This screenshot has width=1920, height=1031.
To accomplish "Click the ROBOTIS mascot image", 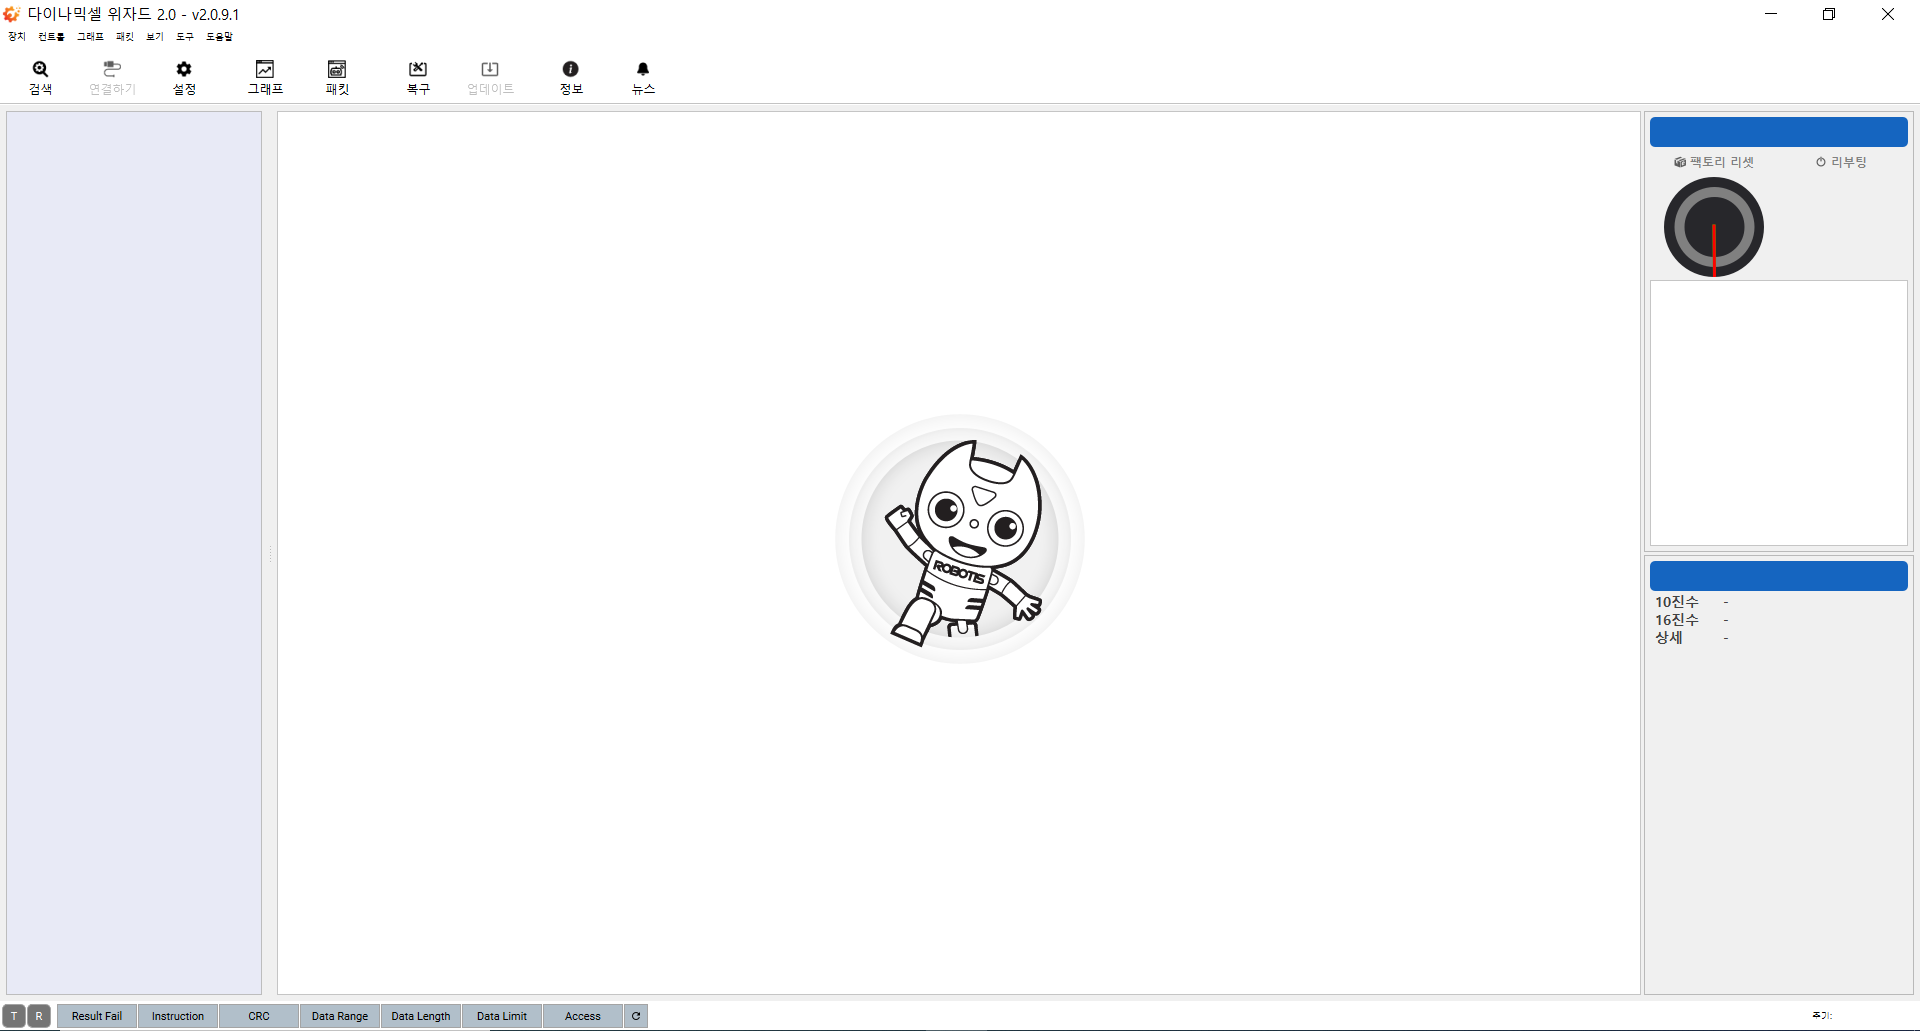I will point(960,539).
